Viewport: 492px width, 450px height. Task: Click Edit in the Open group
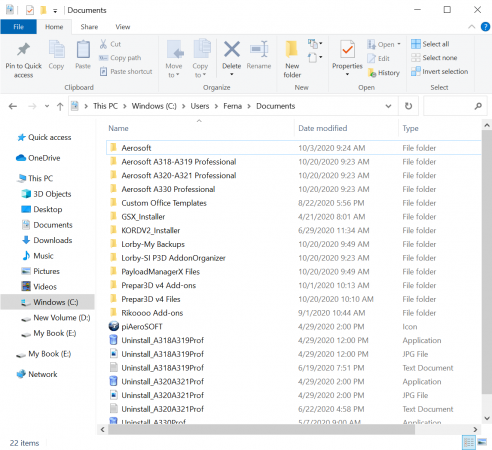tap(378, 59)
